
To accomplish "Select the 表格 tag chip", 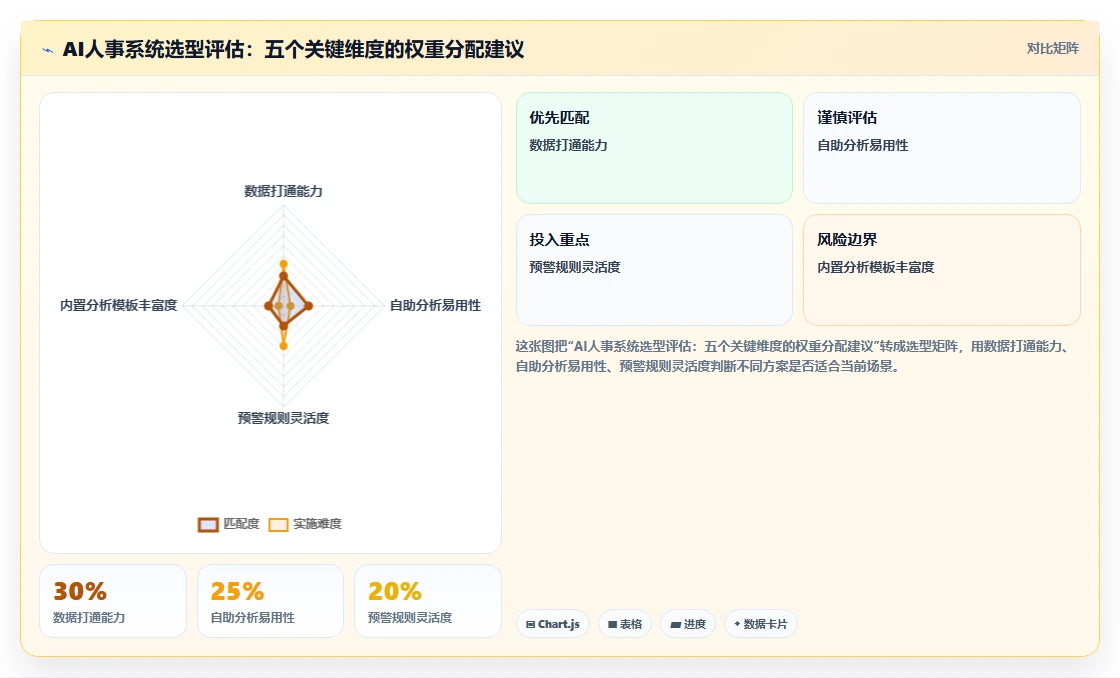I will coord(625,624).
